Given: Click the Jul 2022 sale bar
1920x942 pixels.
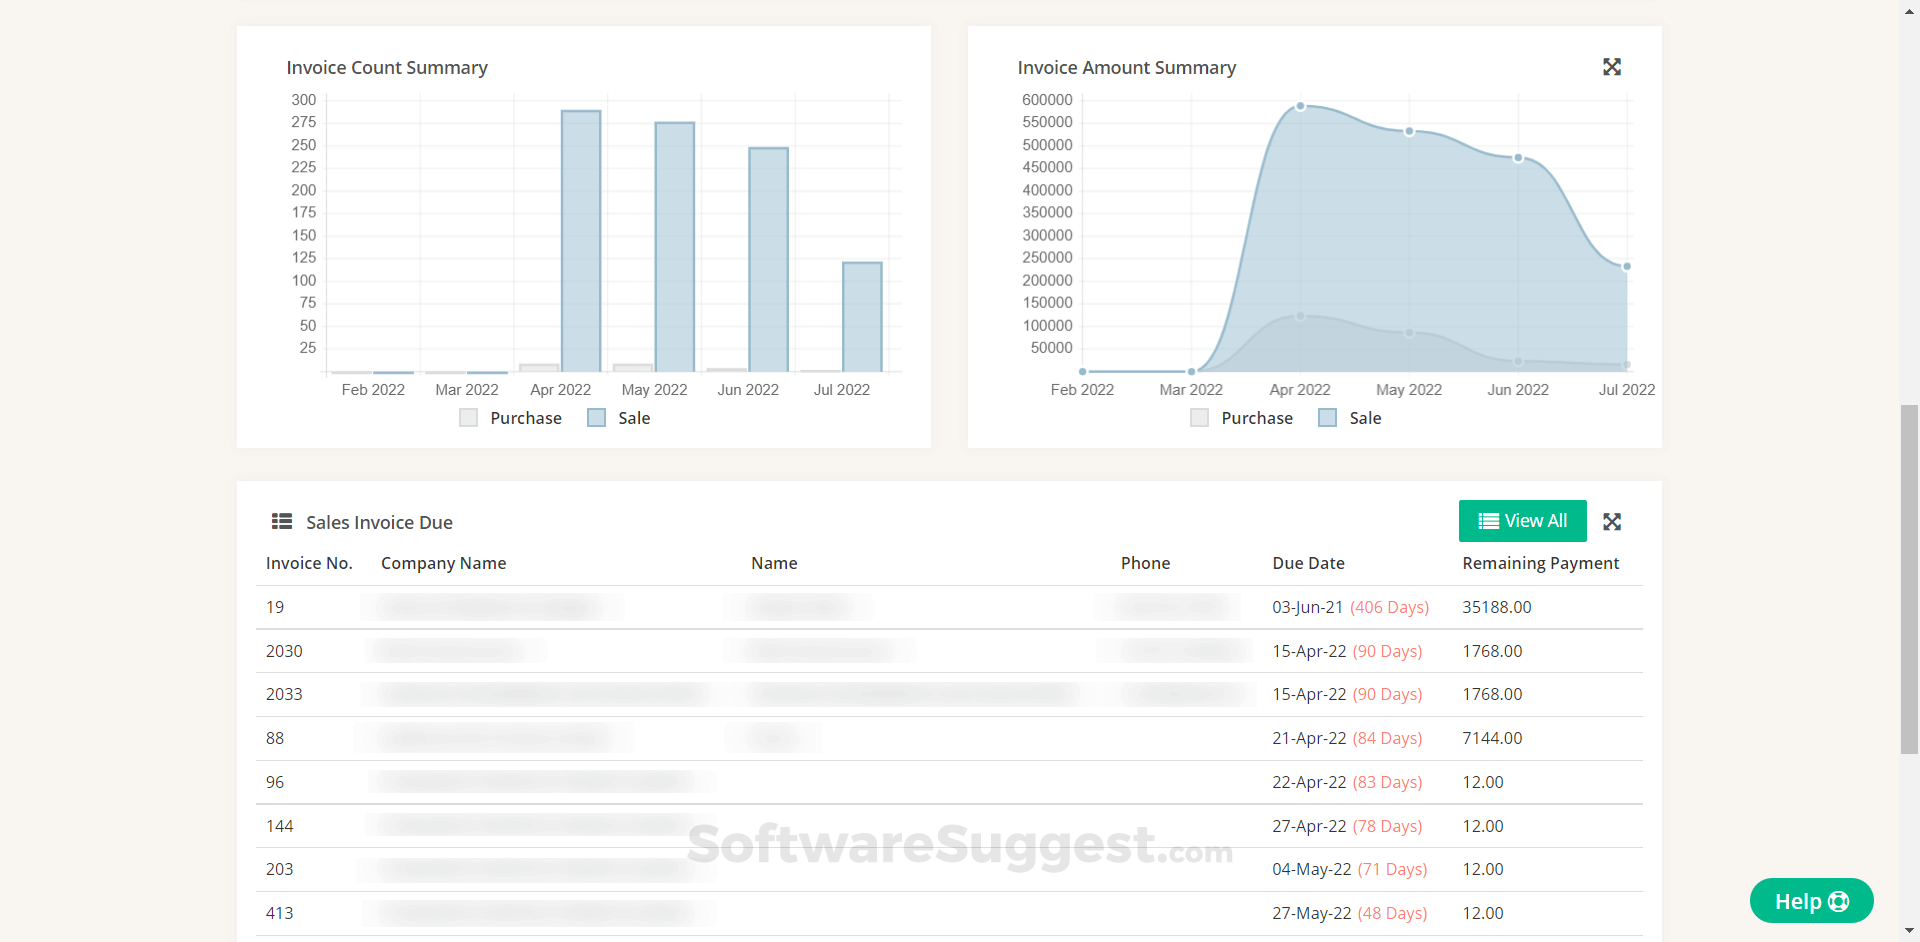Looking at the screenshot, I should [x=862, y=317].
